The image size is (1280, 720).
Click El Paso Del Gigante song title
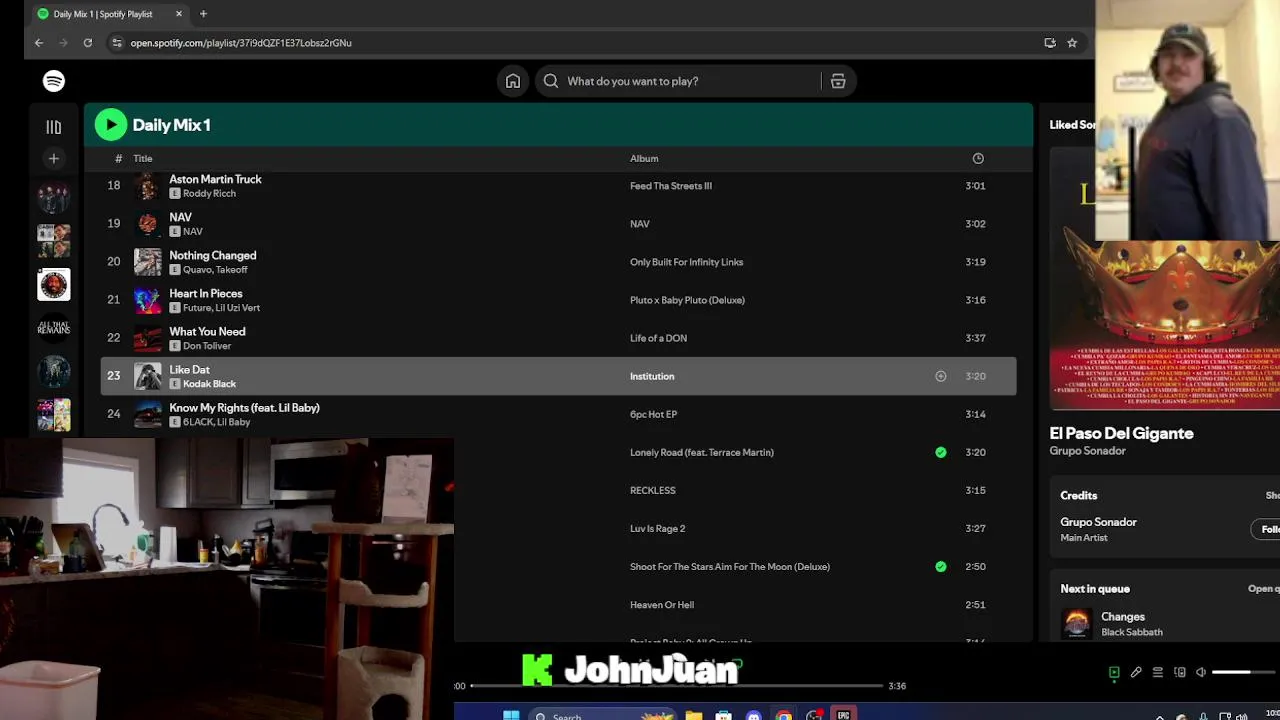pyautogui.click(x=1121, y=433)
